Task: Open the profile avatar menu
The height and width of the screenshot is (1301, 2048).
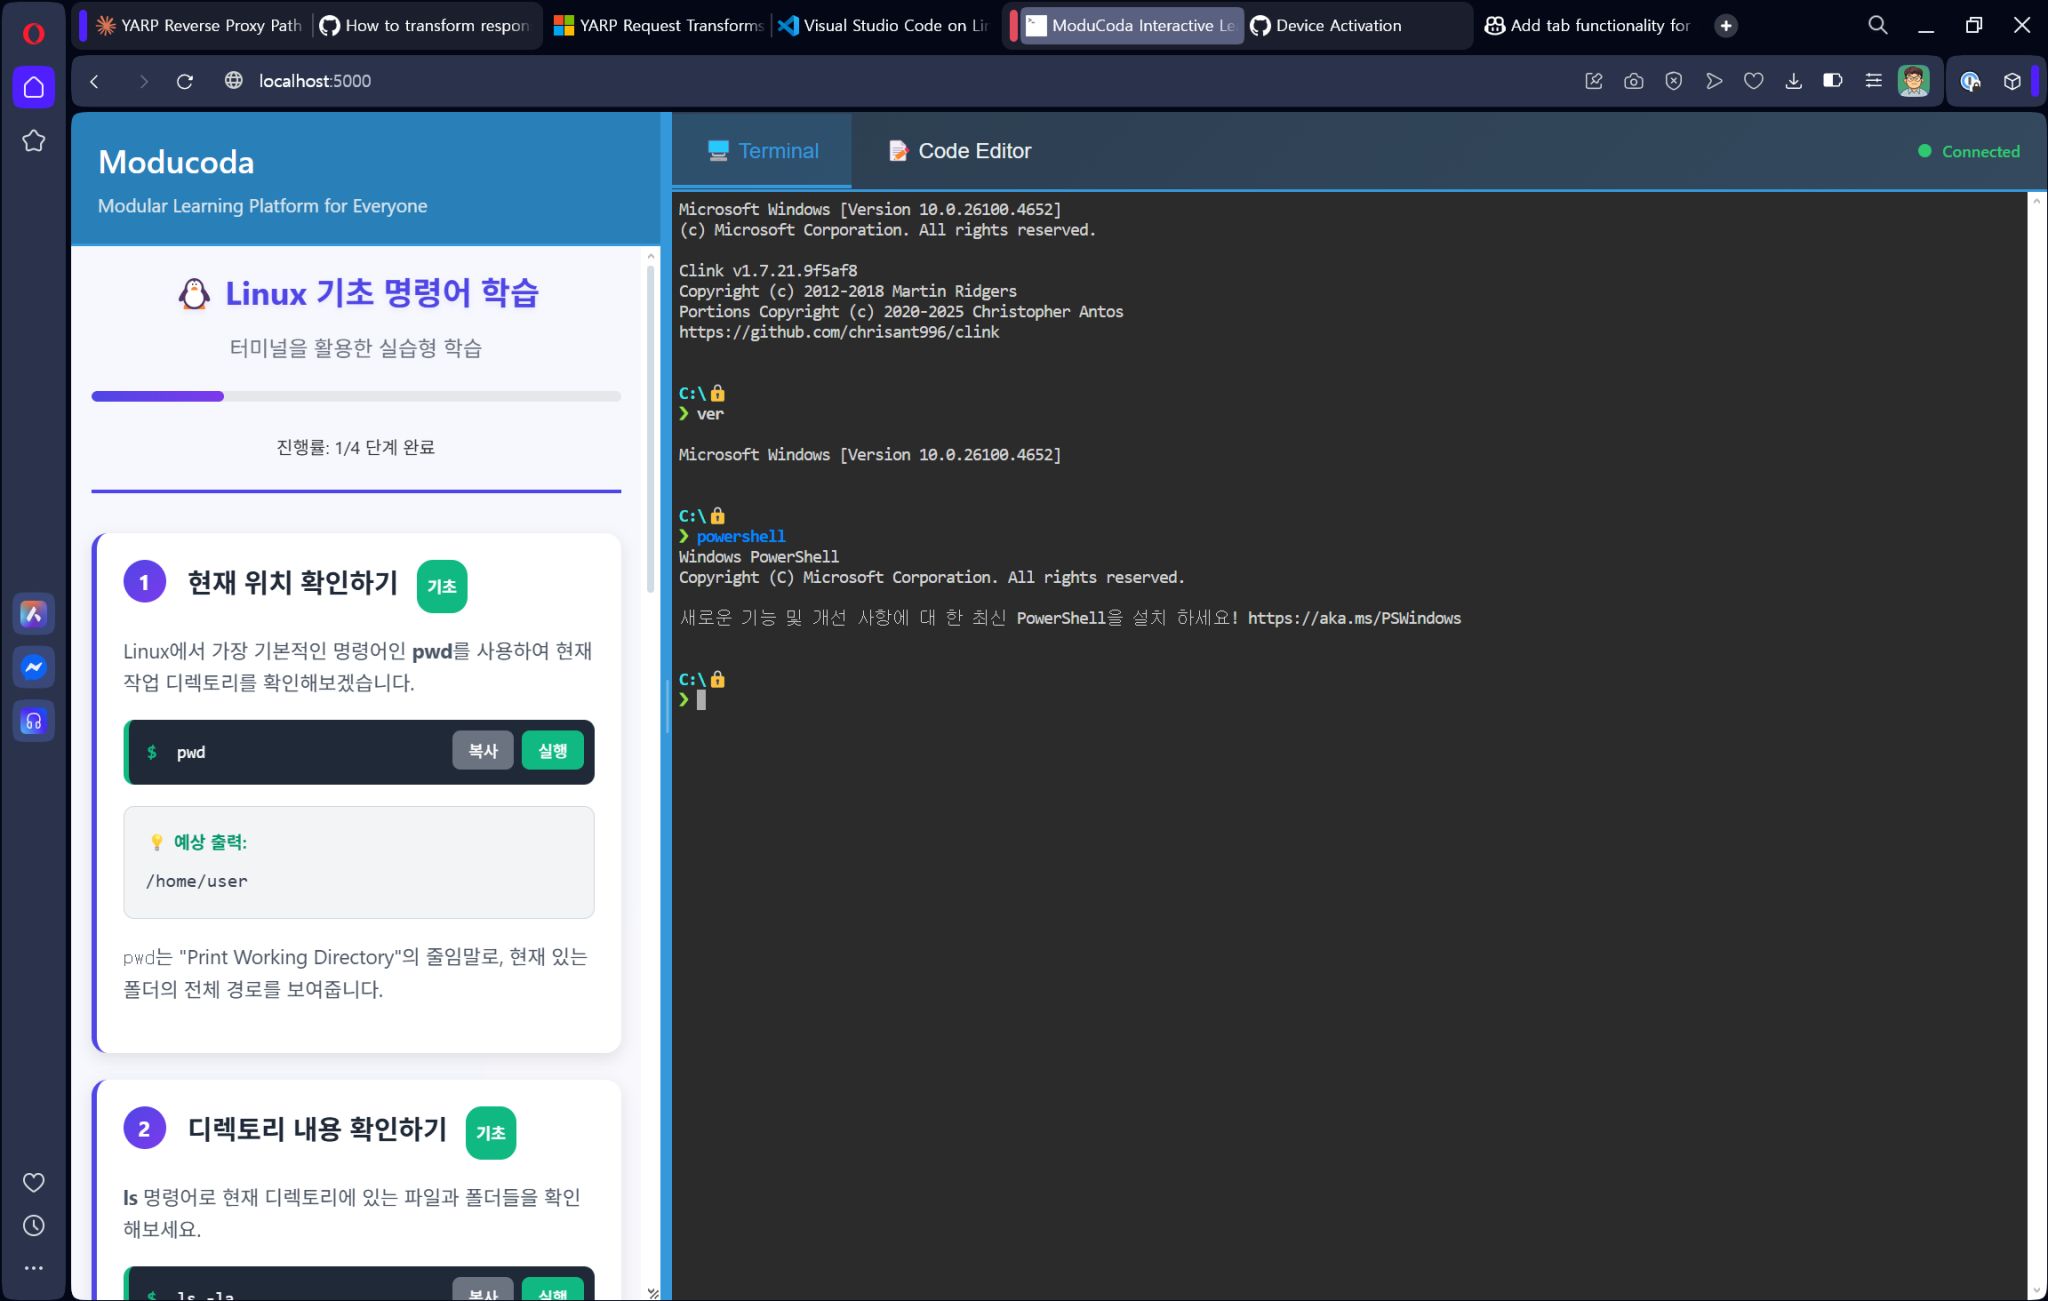Action: (x=1912, y=81)
